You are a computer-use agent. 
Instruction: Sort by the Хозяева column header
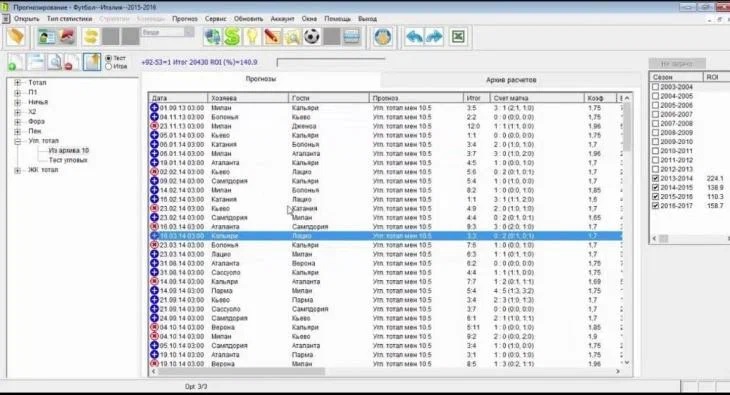click(248, 98)
